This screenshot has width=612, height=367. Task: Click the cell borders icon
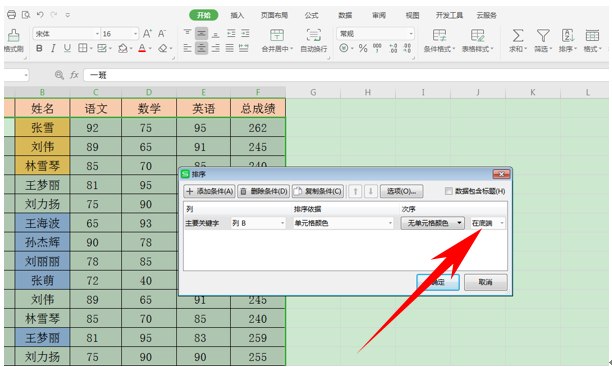coord(82,48)
